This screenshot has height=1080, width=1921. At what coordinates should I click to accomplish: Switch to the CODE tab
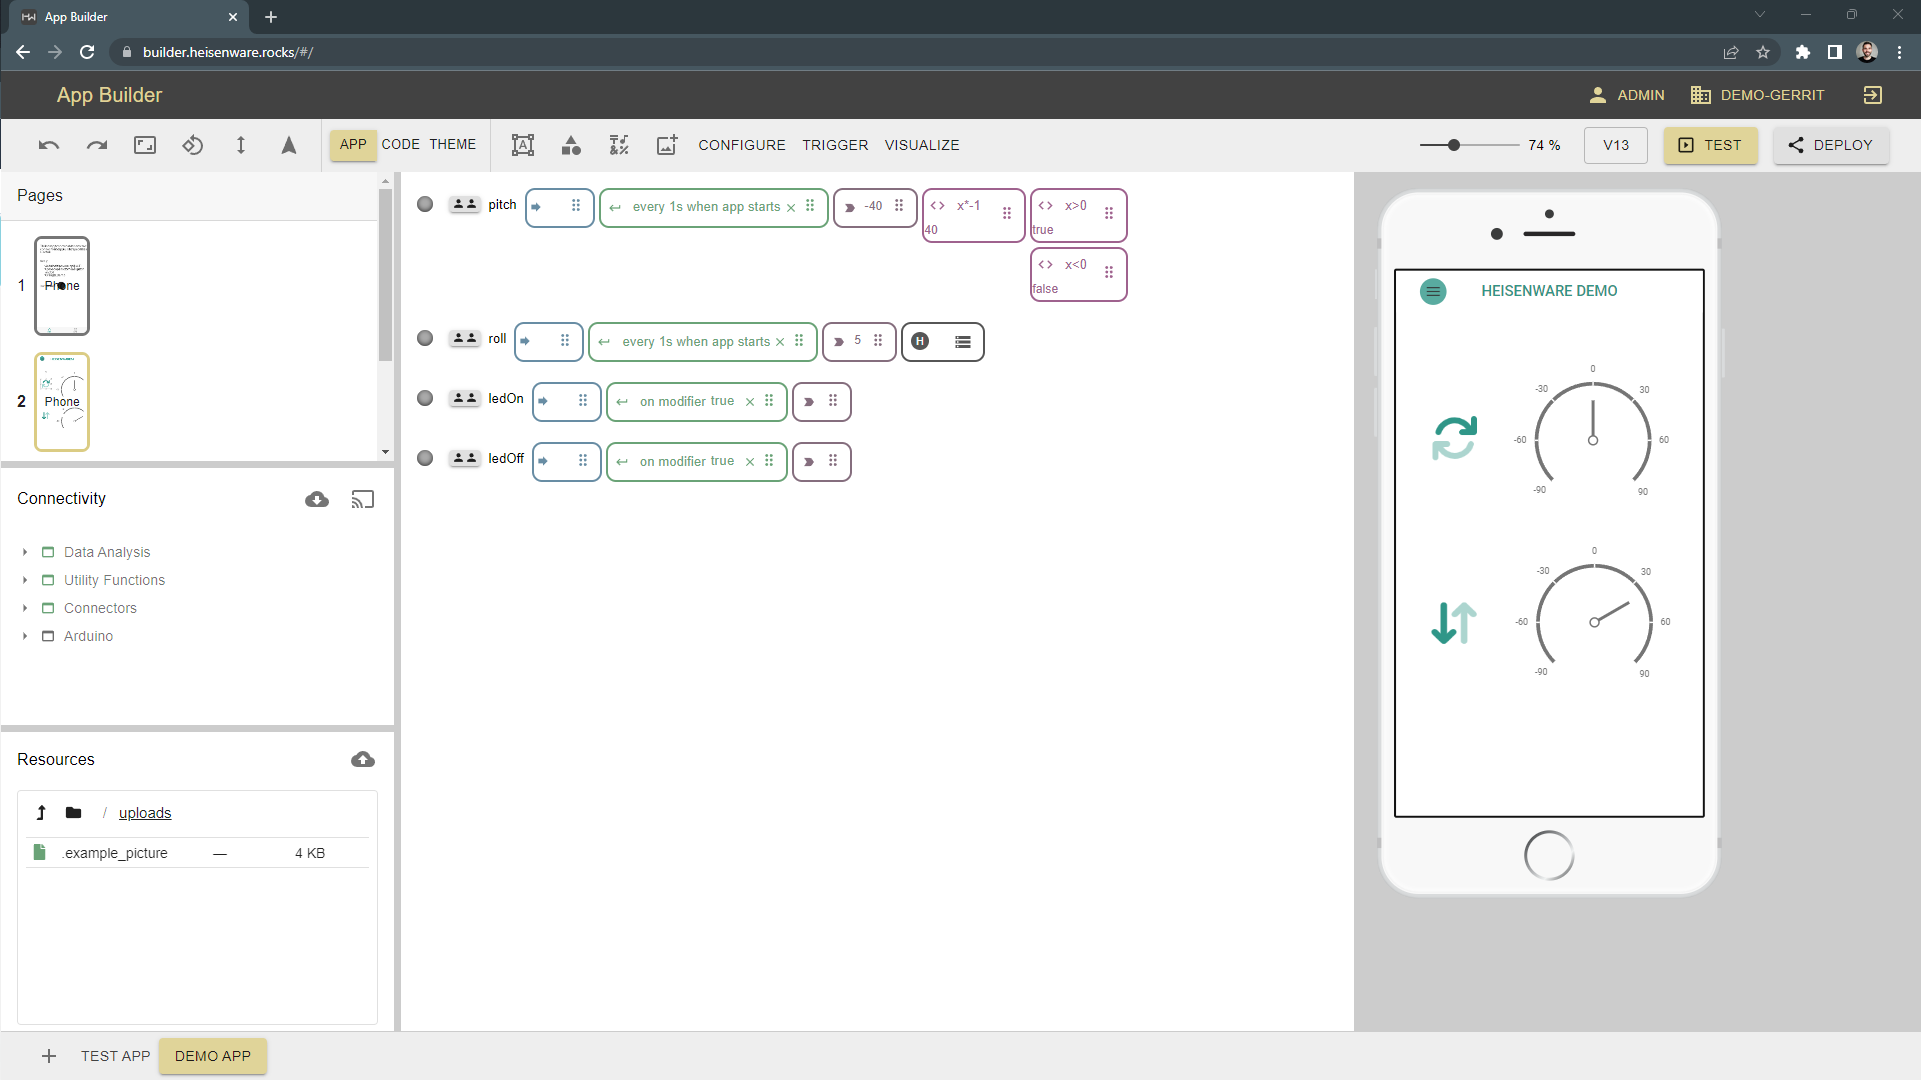pos(400,145)
